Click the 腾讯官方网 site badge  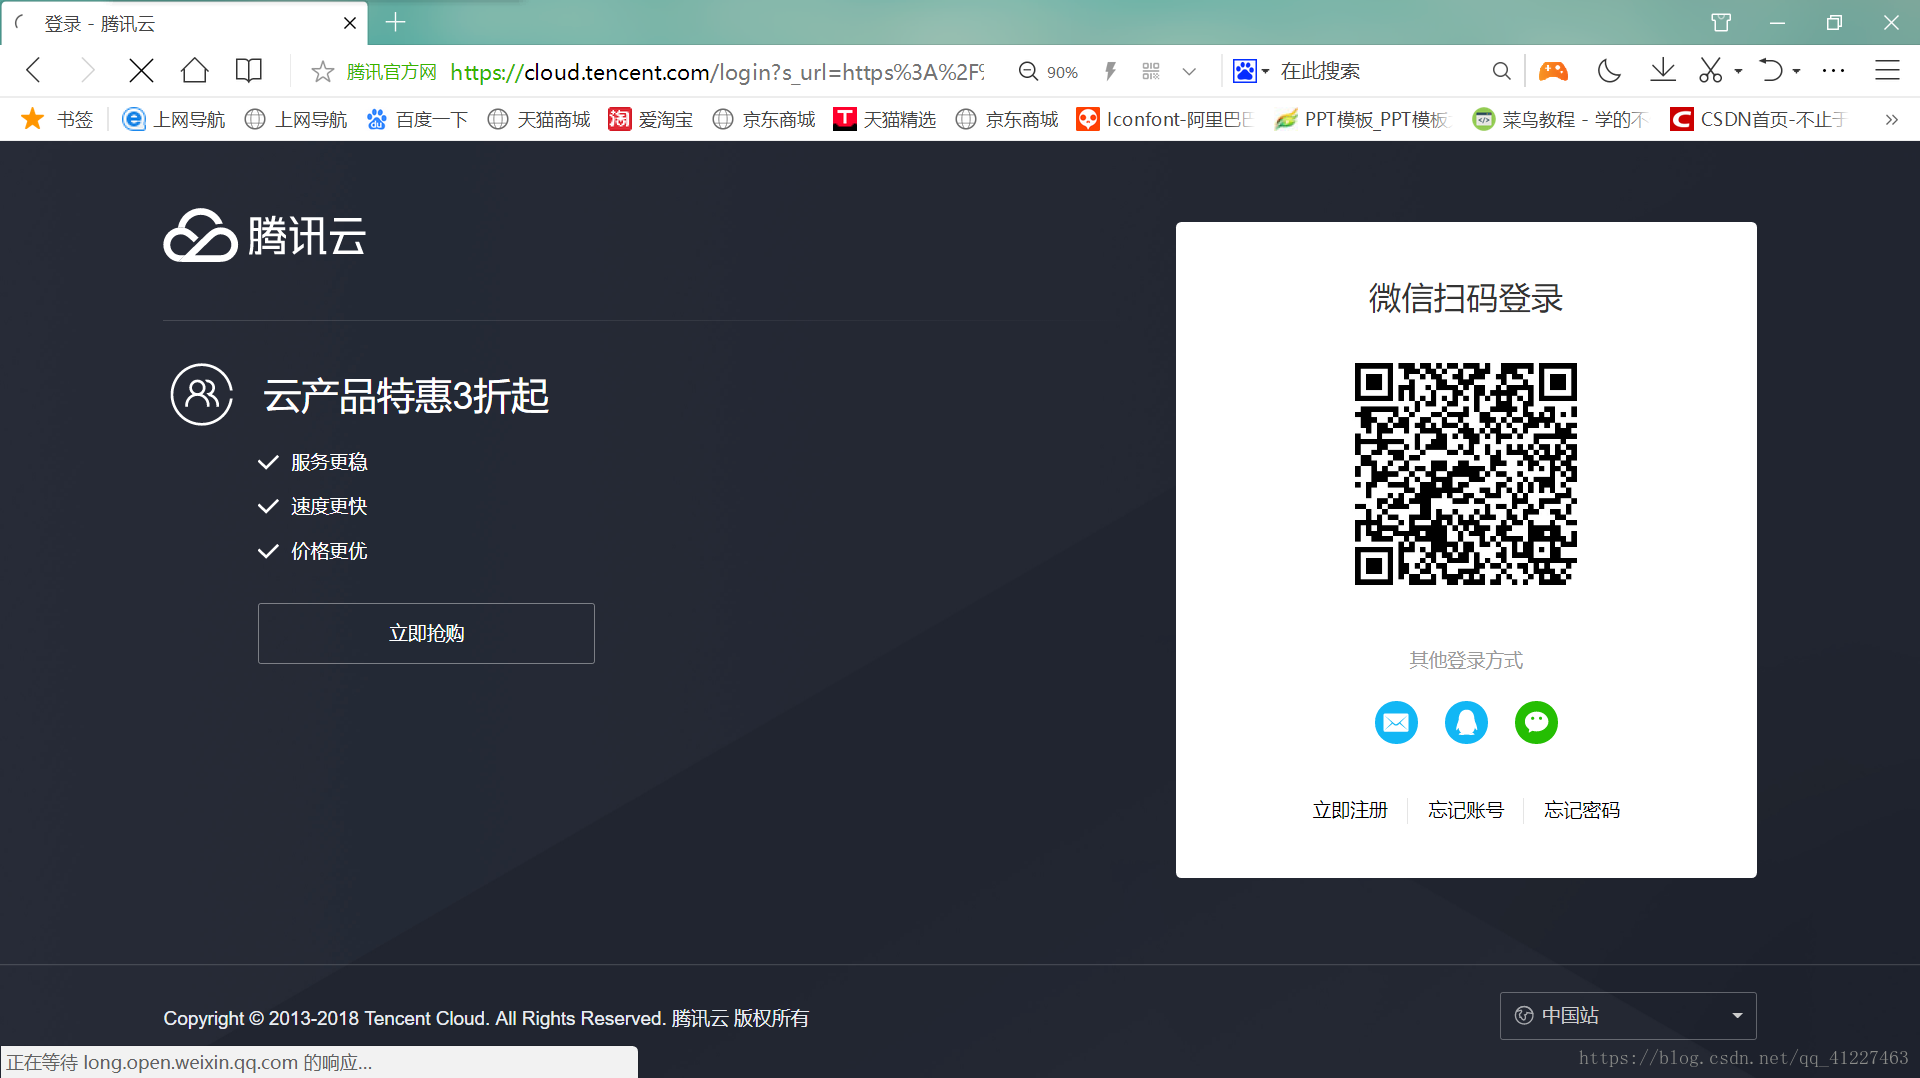point(391,72)
